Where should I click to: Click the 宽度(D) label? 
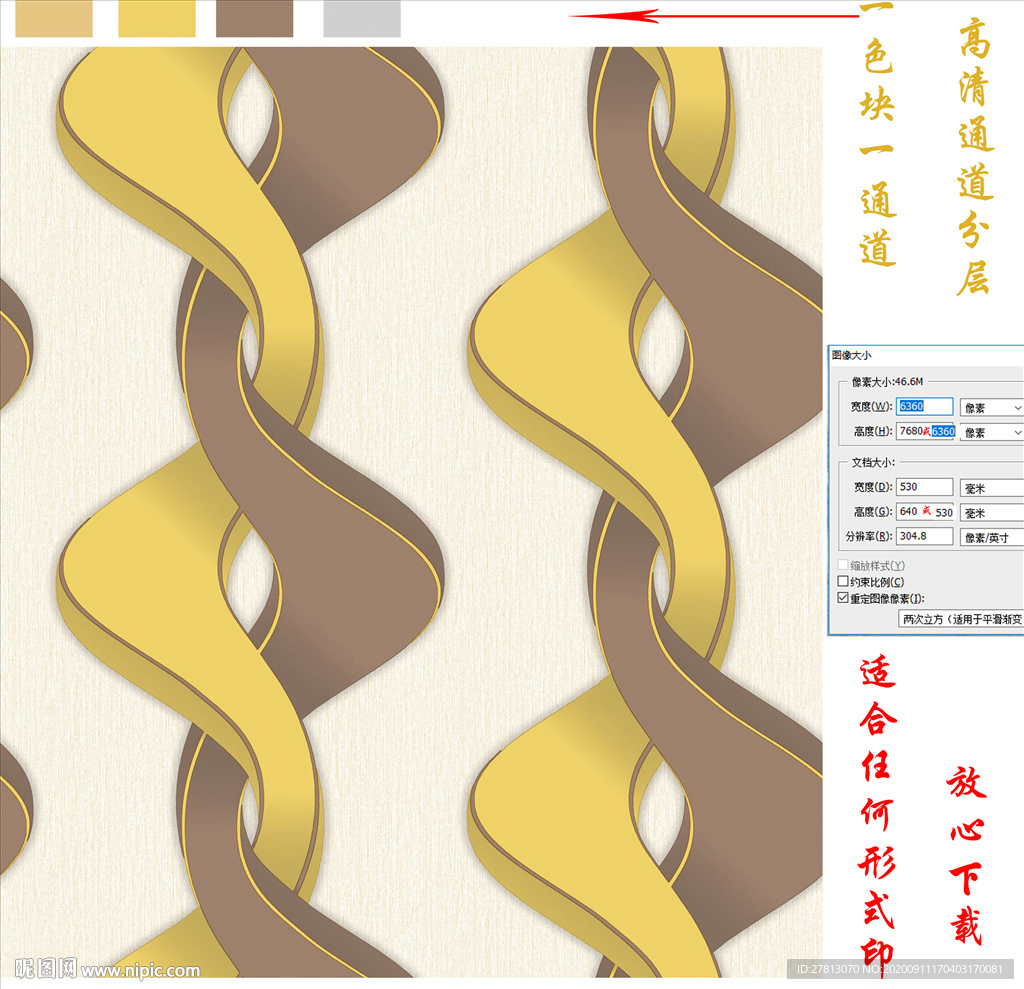pos(872,487)
